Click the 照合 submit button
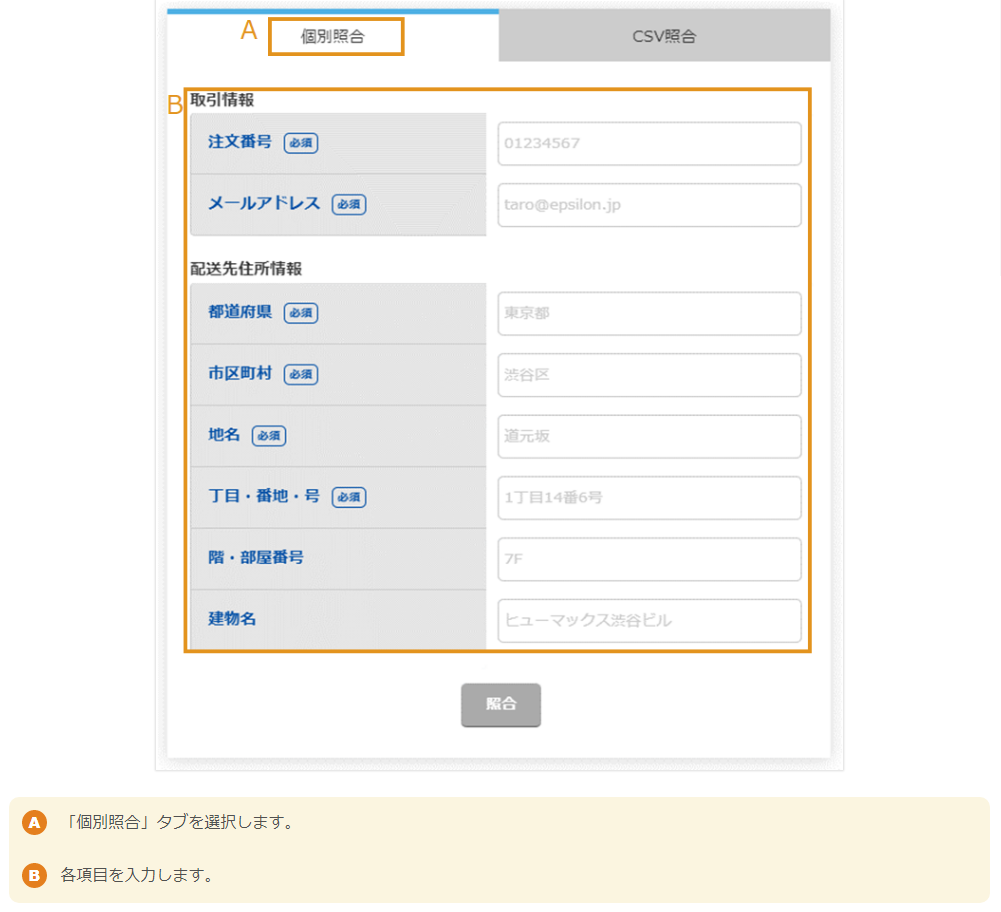The height and width of the screenshot is (912, 1001). pyautogui.click(x=500, y=704)
